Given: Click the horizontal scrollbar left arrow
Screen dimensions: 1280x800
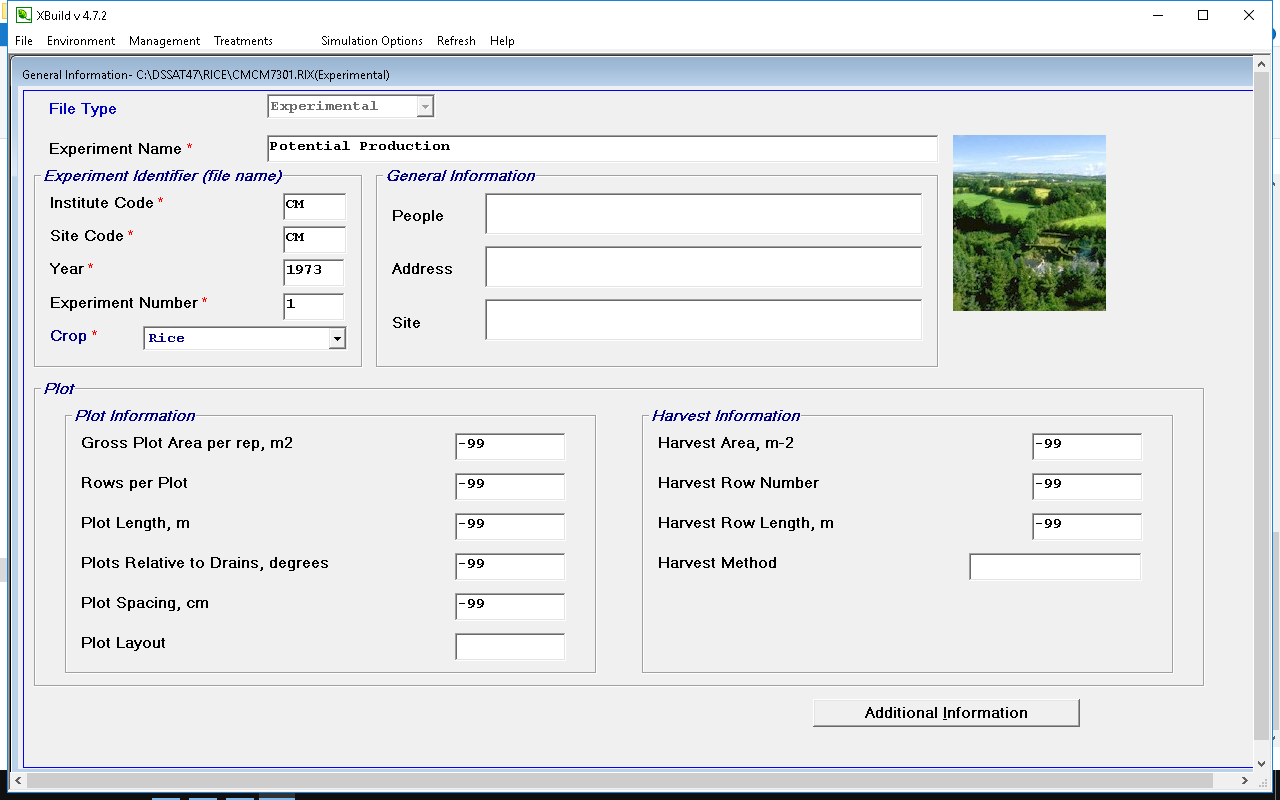Looking at the screenshot, I should [18, 780].
